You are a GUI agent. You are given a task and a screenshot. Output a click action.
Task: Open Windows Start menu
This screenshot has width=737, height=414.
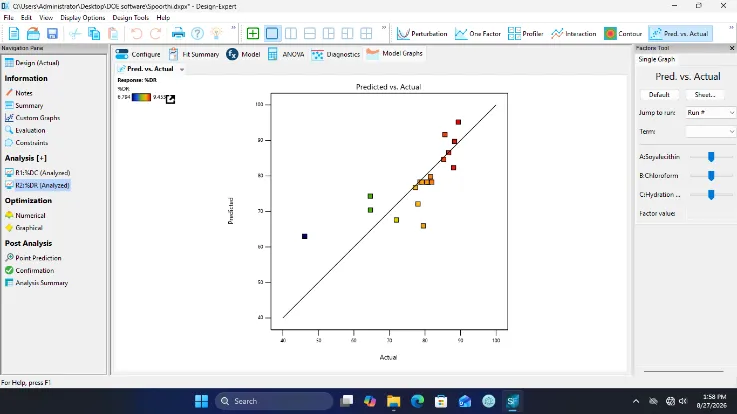click(x=201, y=401)
